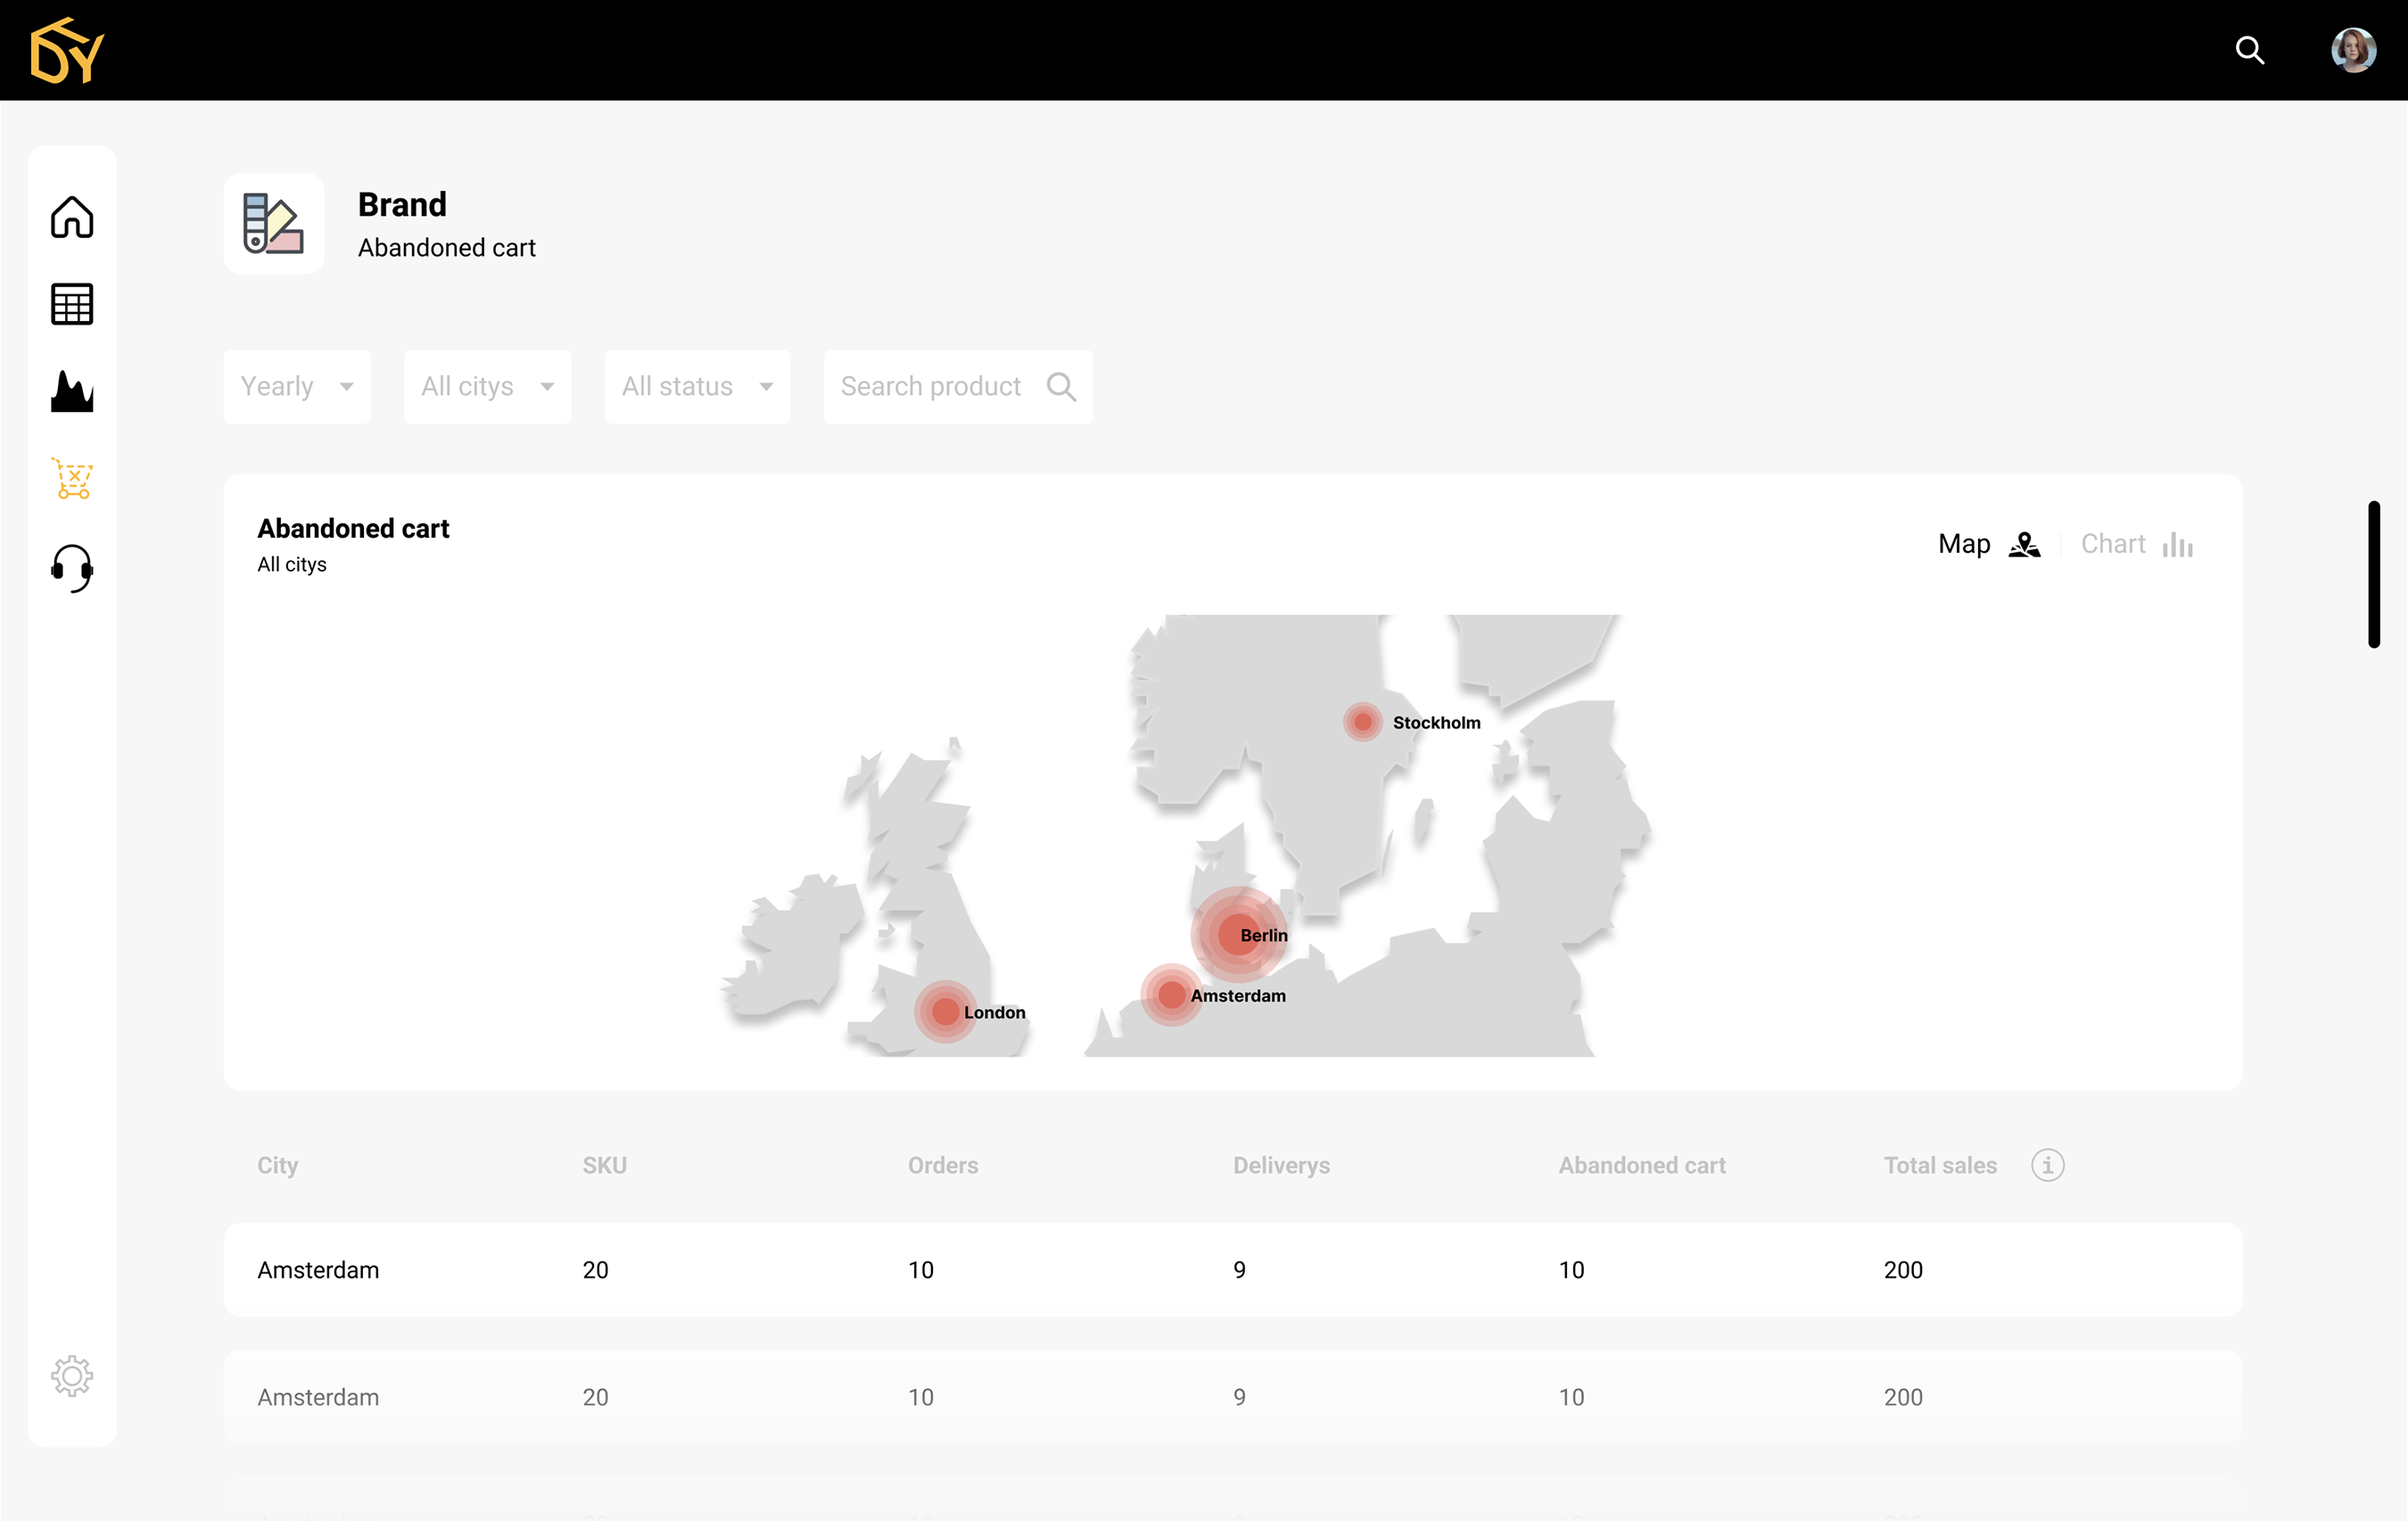The image size is (2408, 1522).
Task: Open the Home icon in sidebar
Action: [72, 217]
